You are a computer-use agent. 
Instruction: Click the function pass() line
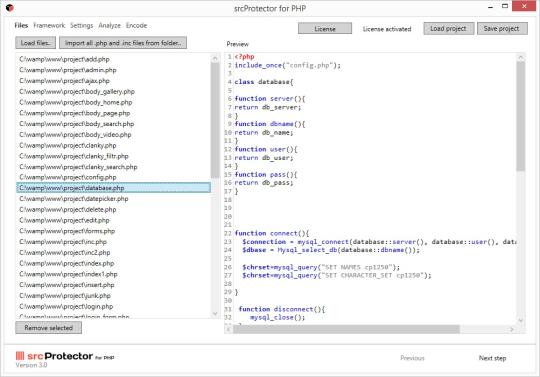[266, 175]
